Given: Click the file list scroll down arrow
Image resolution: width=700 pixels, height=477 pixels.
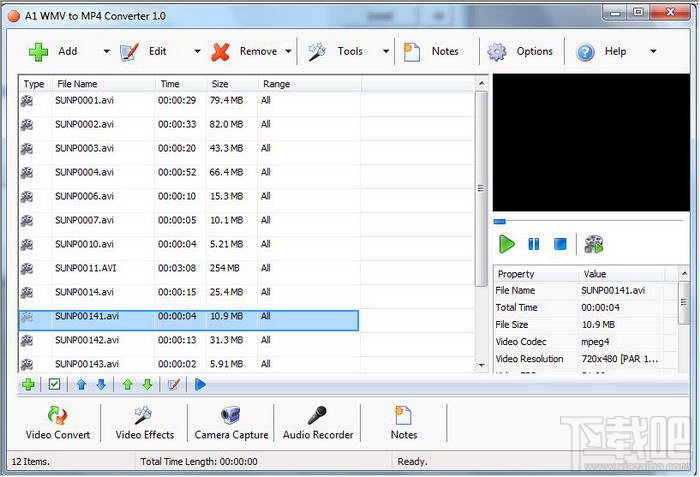Looking at the screenshot, I should coord(481,365).
